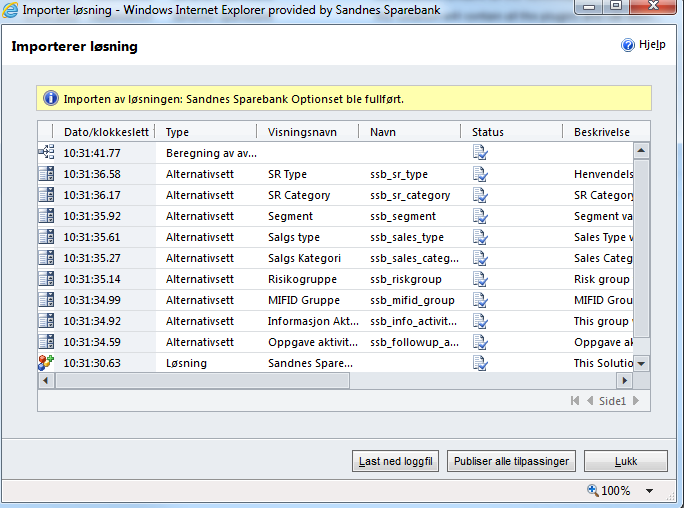Click horizontal scrollbar left arrow
684x508 pixels.
point(45,381)
